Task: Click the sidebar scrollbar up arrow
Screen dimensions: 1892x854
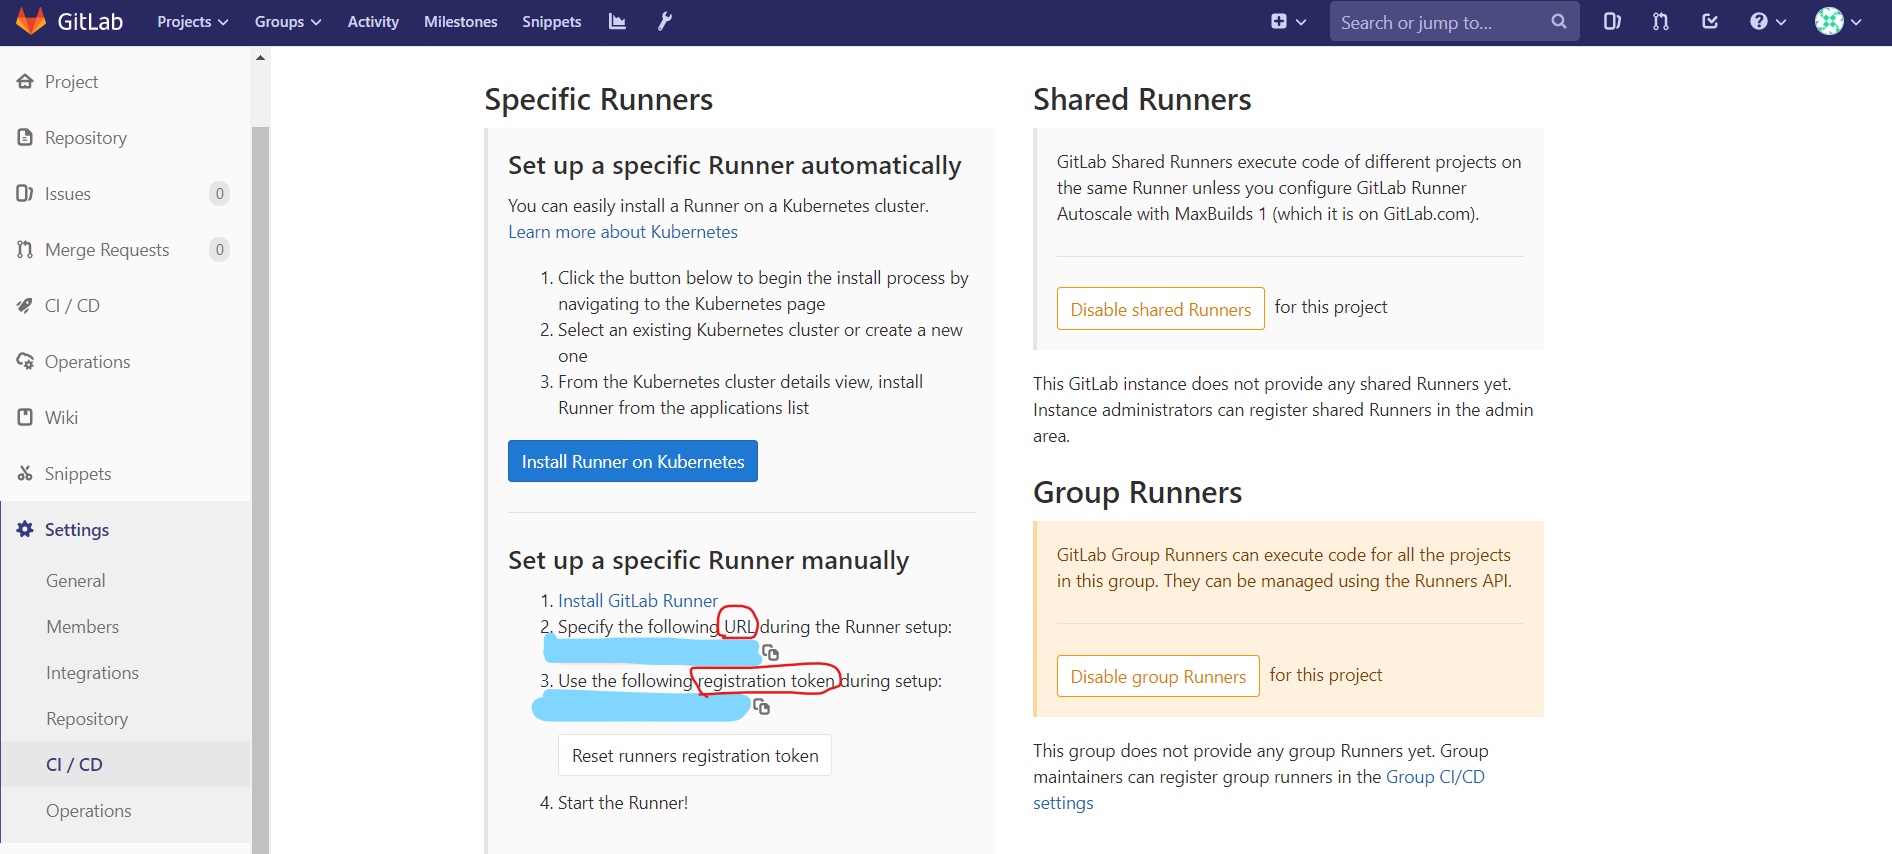Action: pyautogui.click(x=260, y=58)
